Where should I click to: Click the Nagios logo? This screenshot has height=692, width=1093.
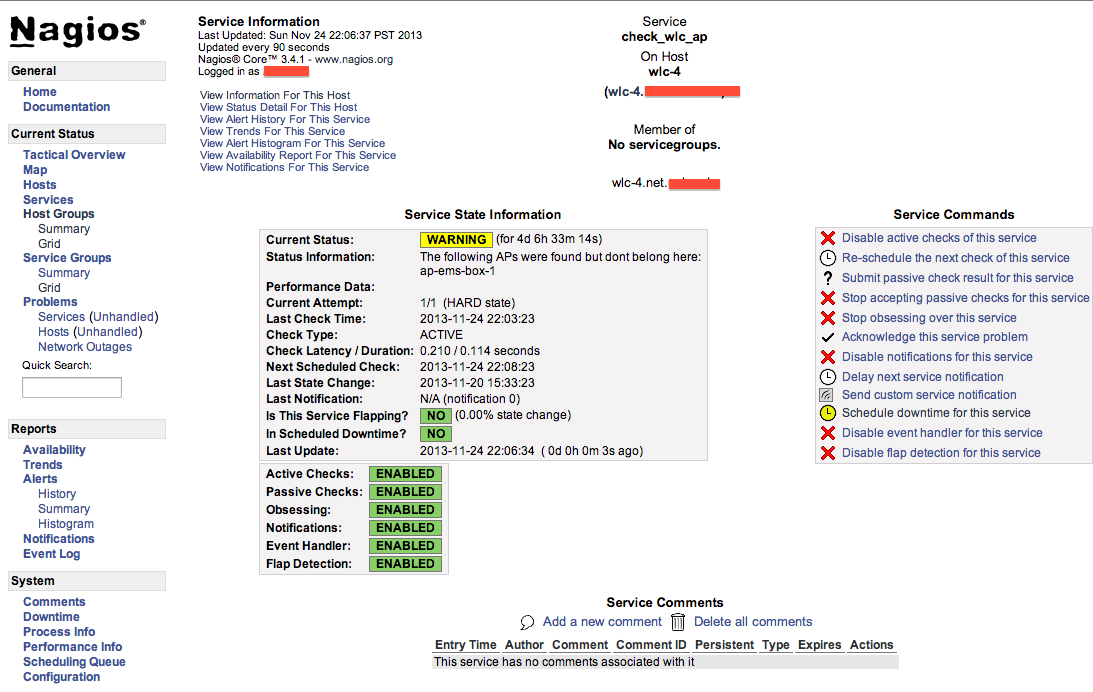pos(75,31)
